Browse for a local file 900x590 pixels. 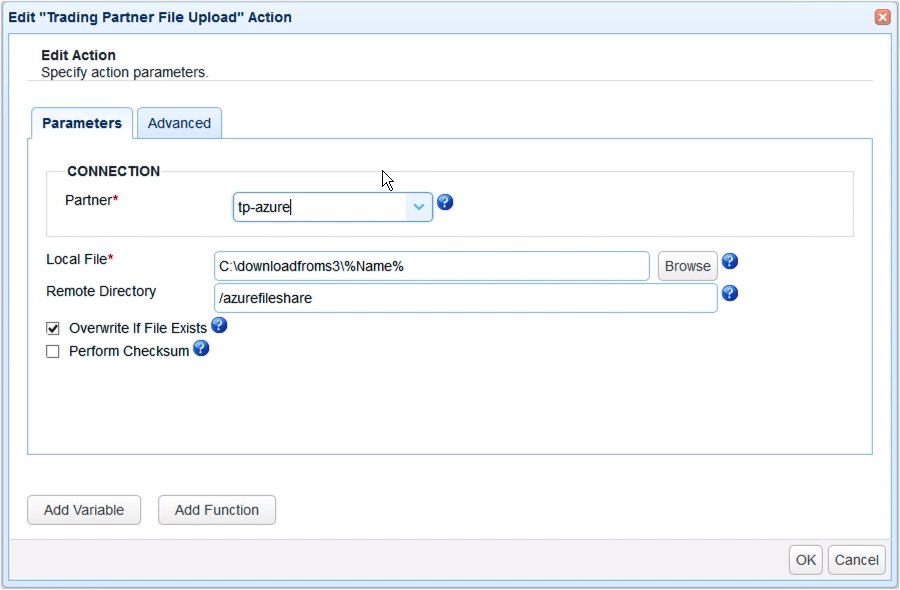click(687, 265)
